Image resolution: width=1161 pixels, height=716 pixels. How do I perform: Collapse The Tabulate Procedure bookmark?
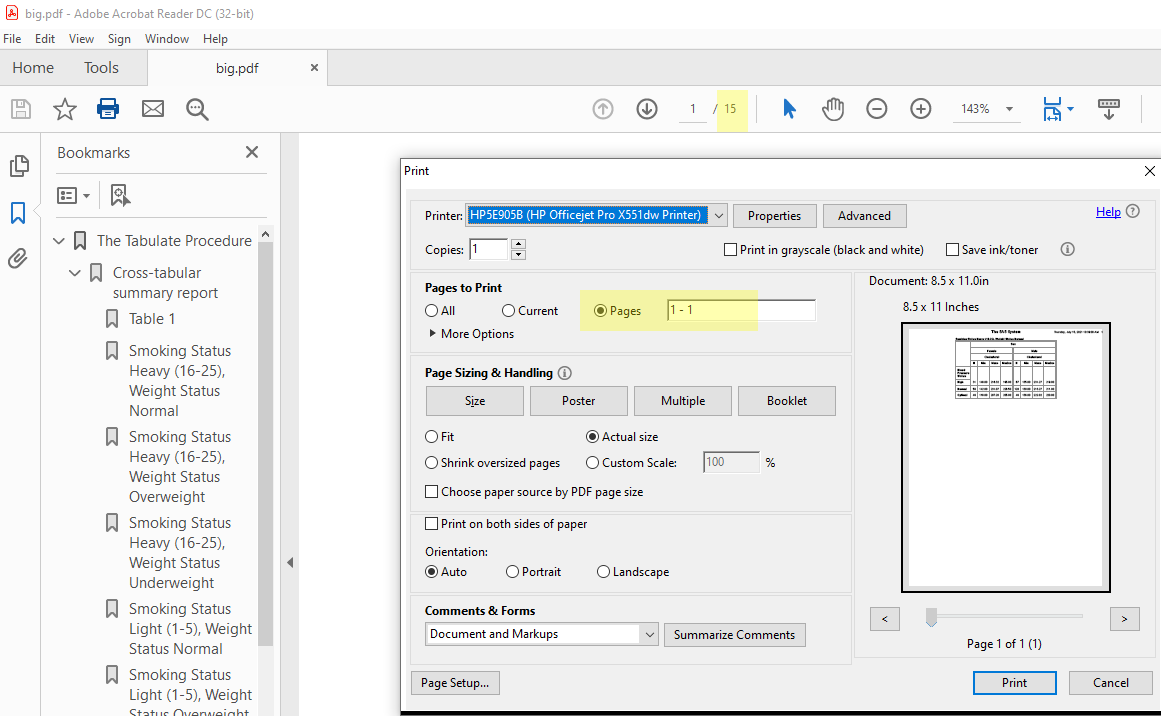point(59,240)
